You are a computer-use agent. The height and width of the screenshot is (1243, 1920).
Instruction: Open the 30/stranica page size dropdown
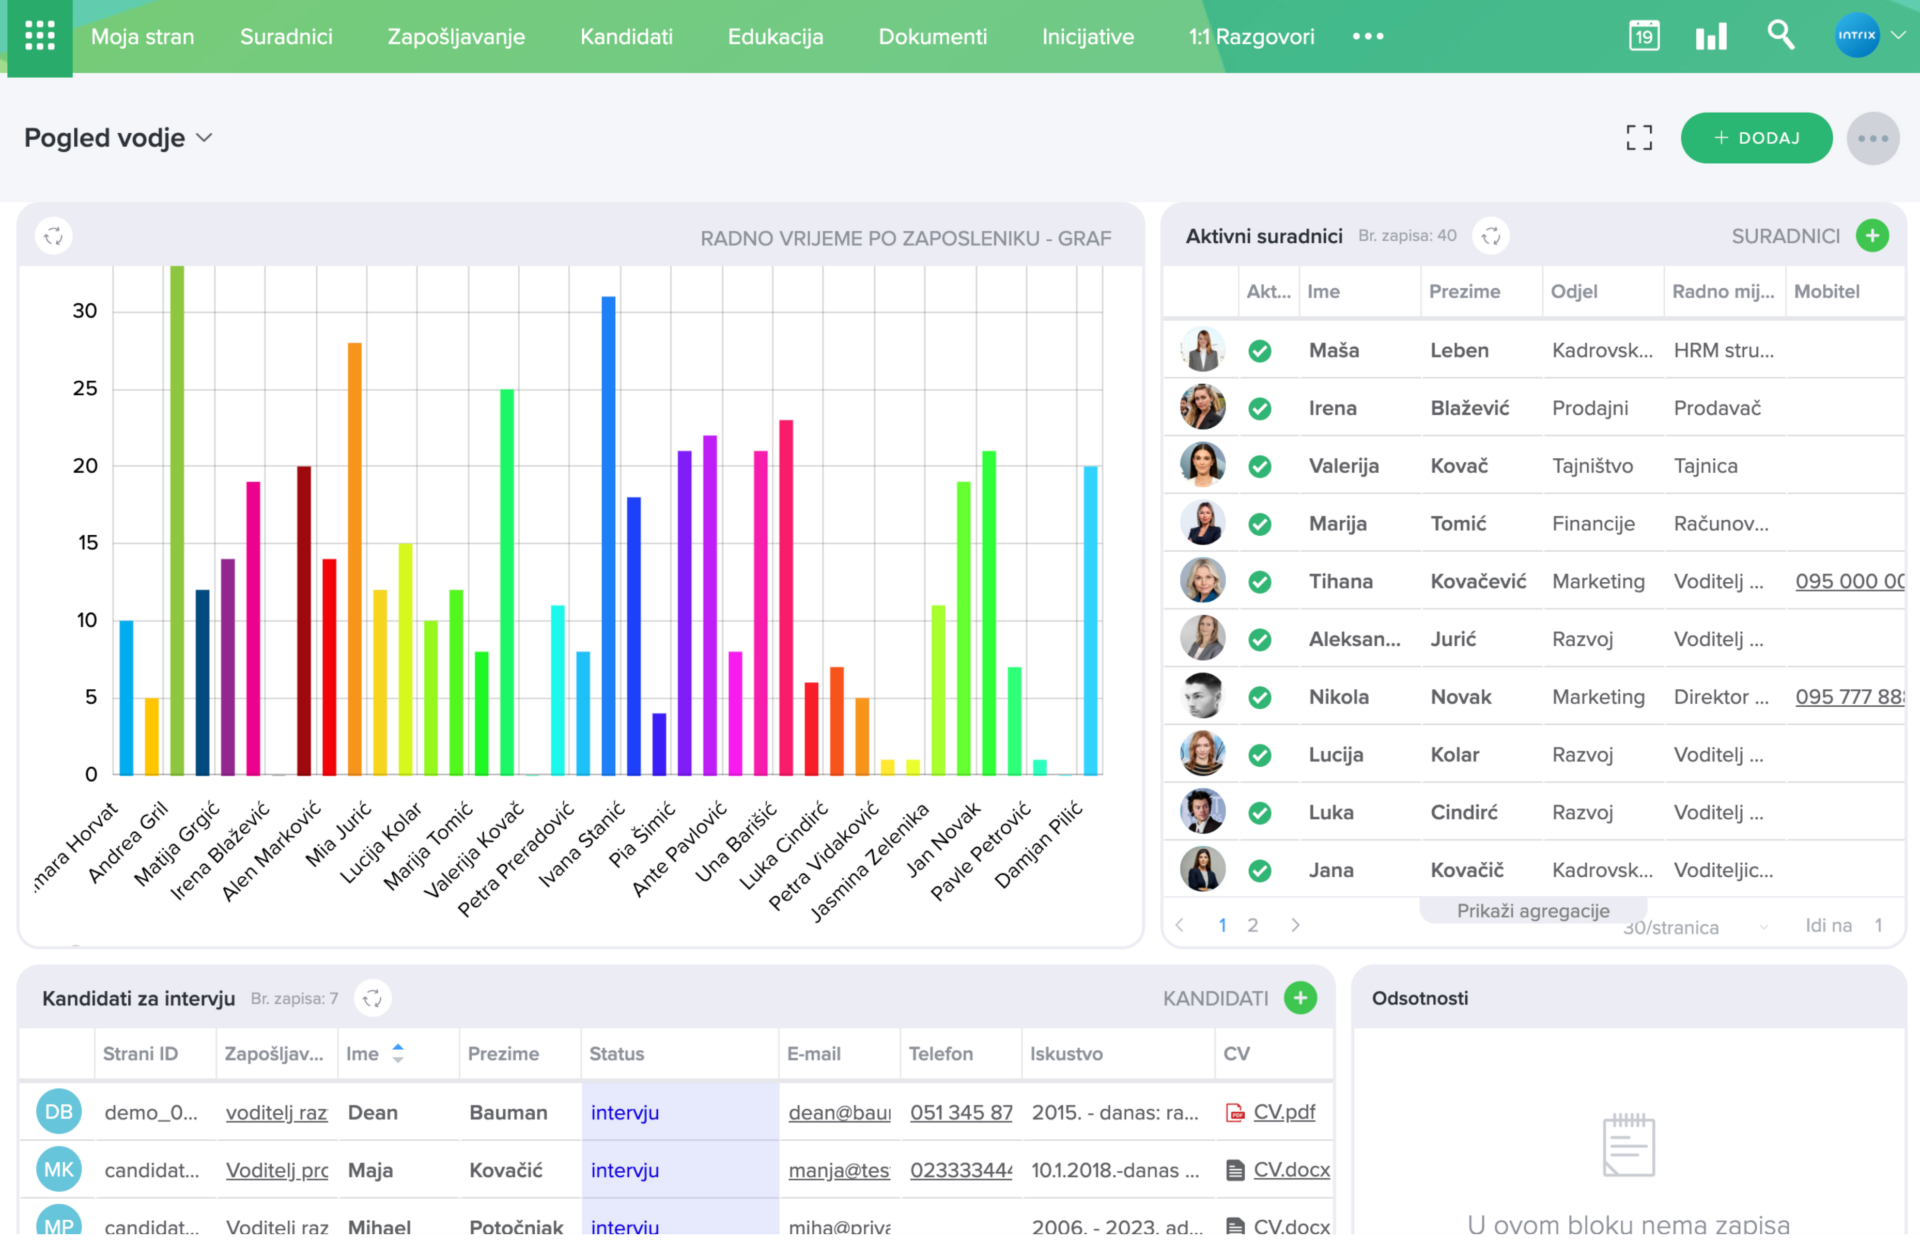point(1695,927)
